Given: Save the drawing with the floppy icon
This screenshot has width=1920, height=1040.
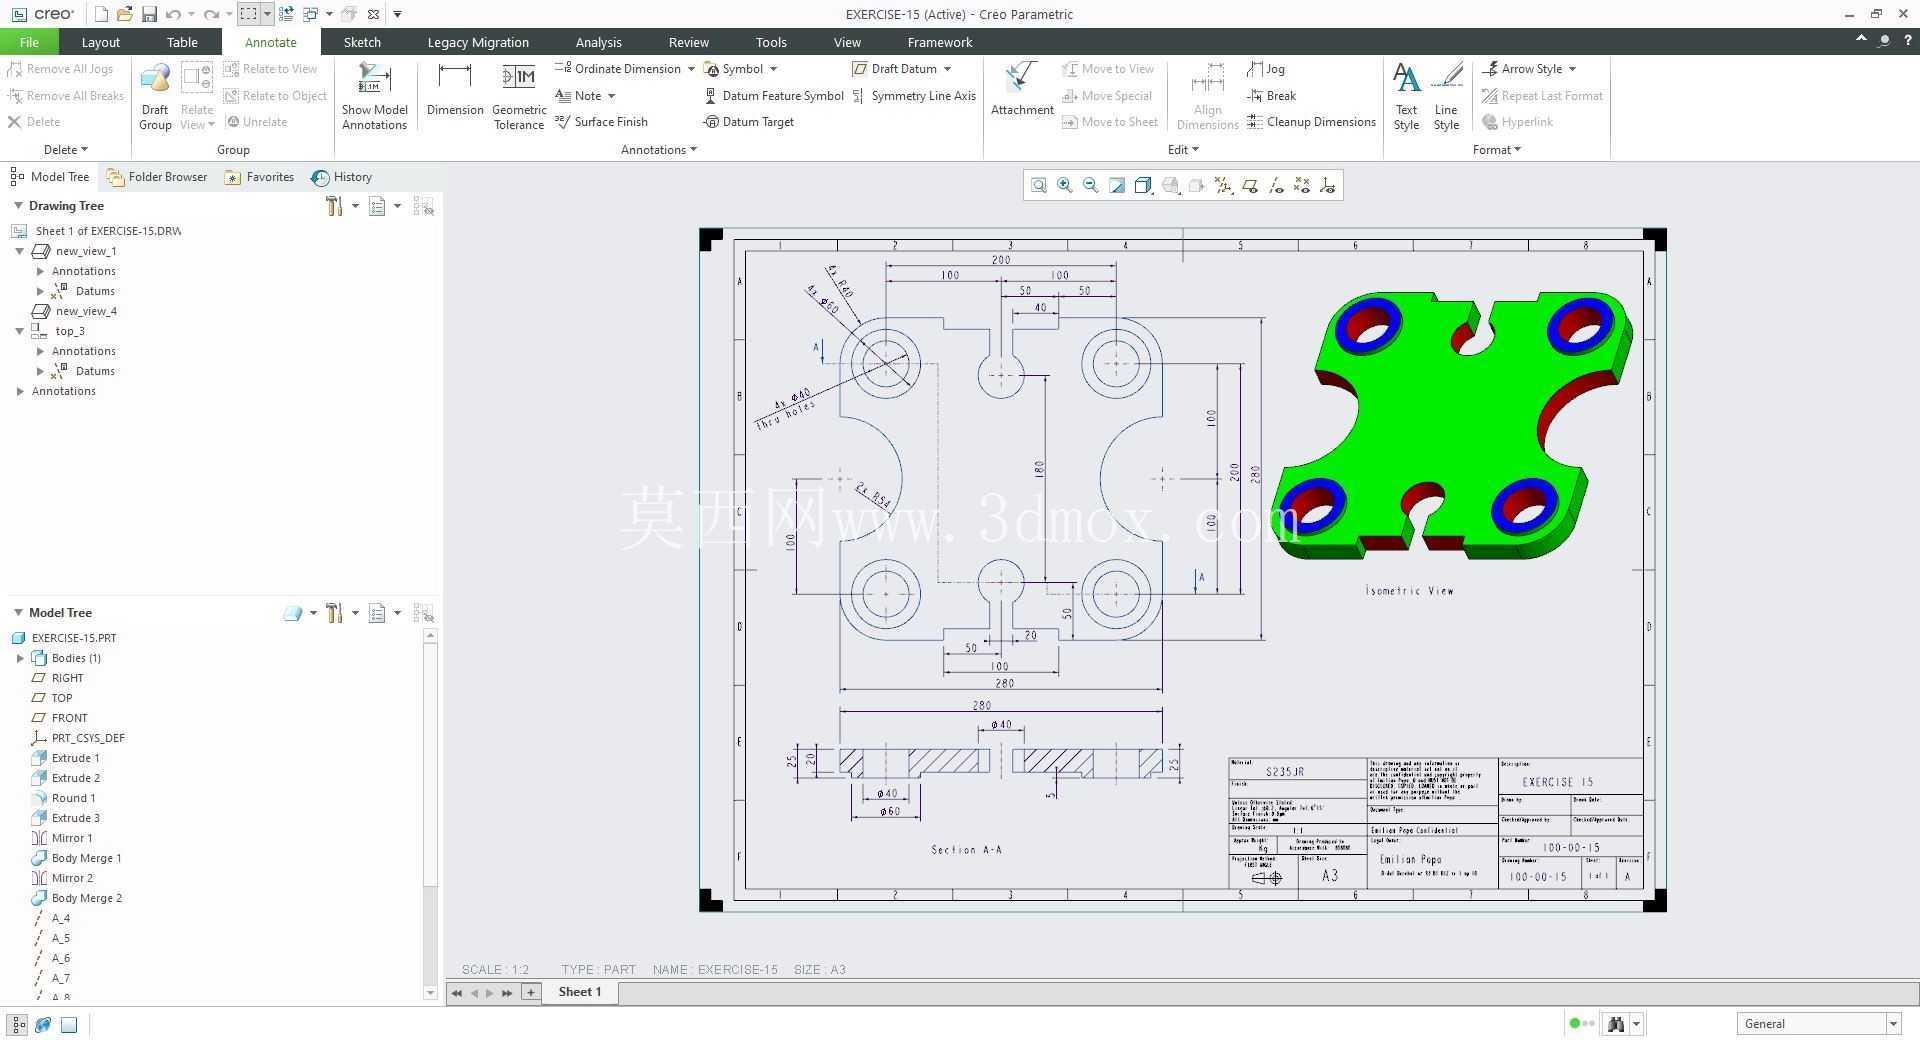Looking at the screenshot, I should coord(149,14).
